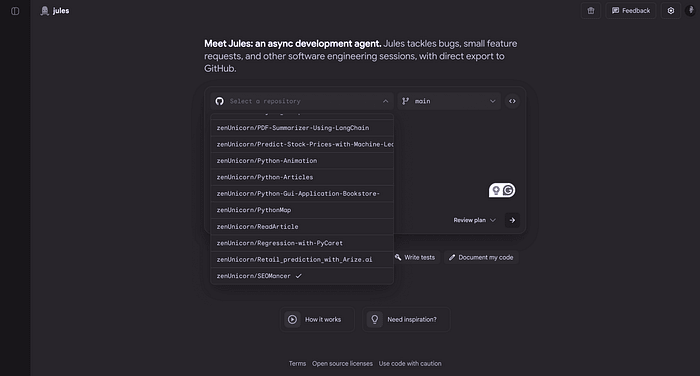This screenshot has height=376, width=700.
Task: Click the Document my code suggestion chip
Action: pos(481,257)
